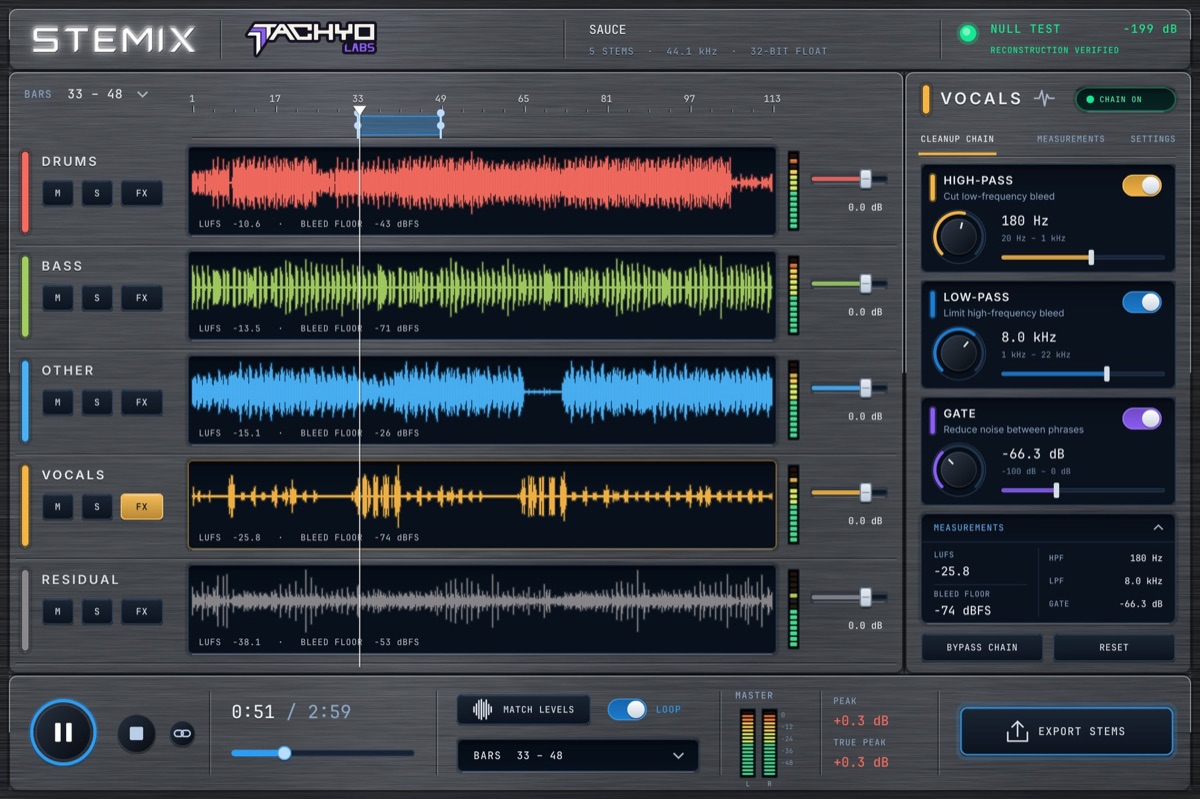Click the High-Pass 180 Hz slider handle
1200x799 pixels.
pyautogui.click(x=1091, y=257)
